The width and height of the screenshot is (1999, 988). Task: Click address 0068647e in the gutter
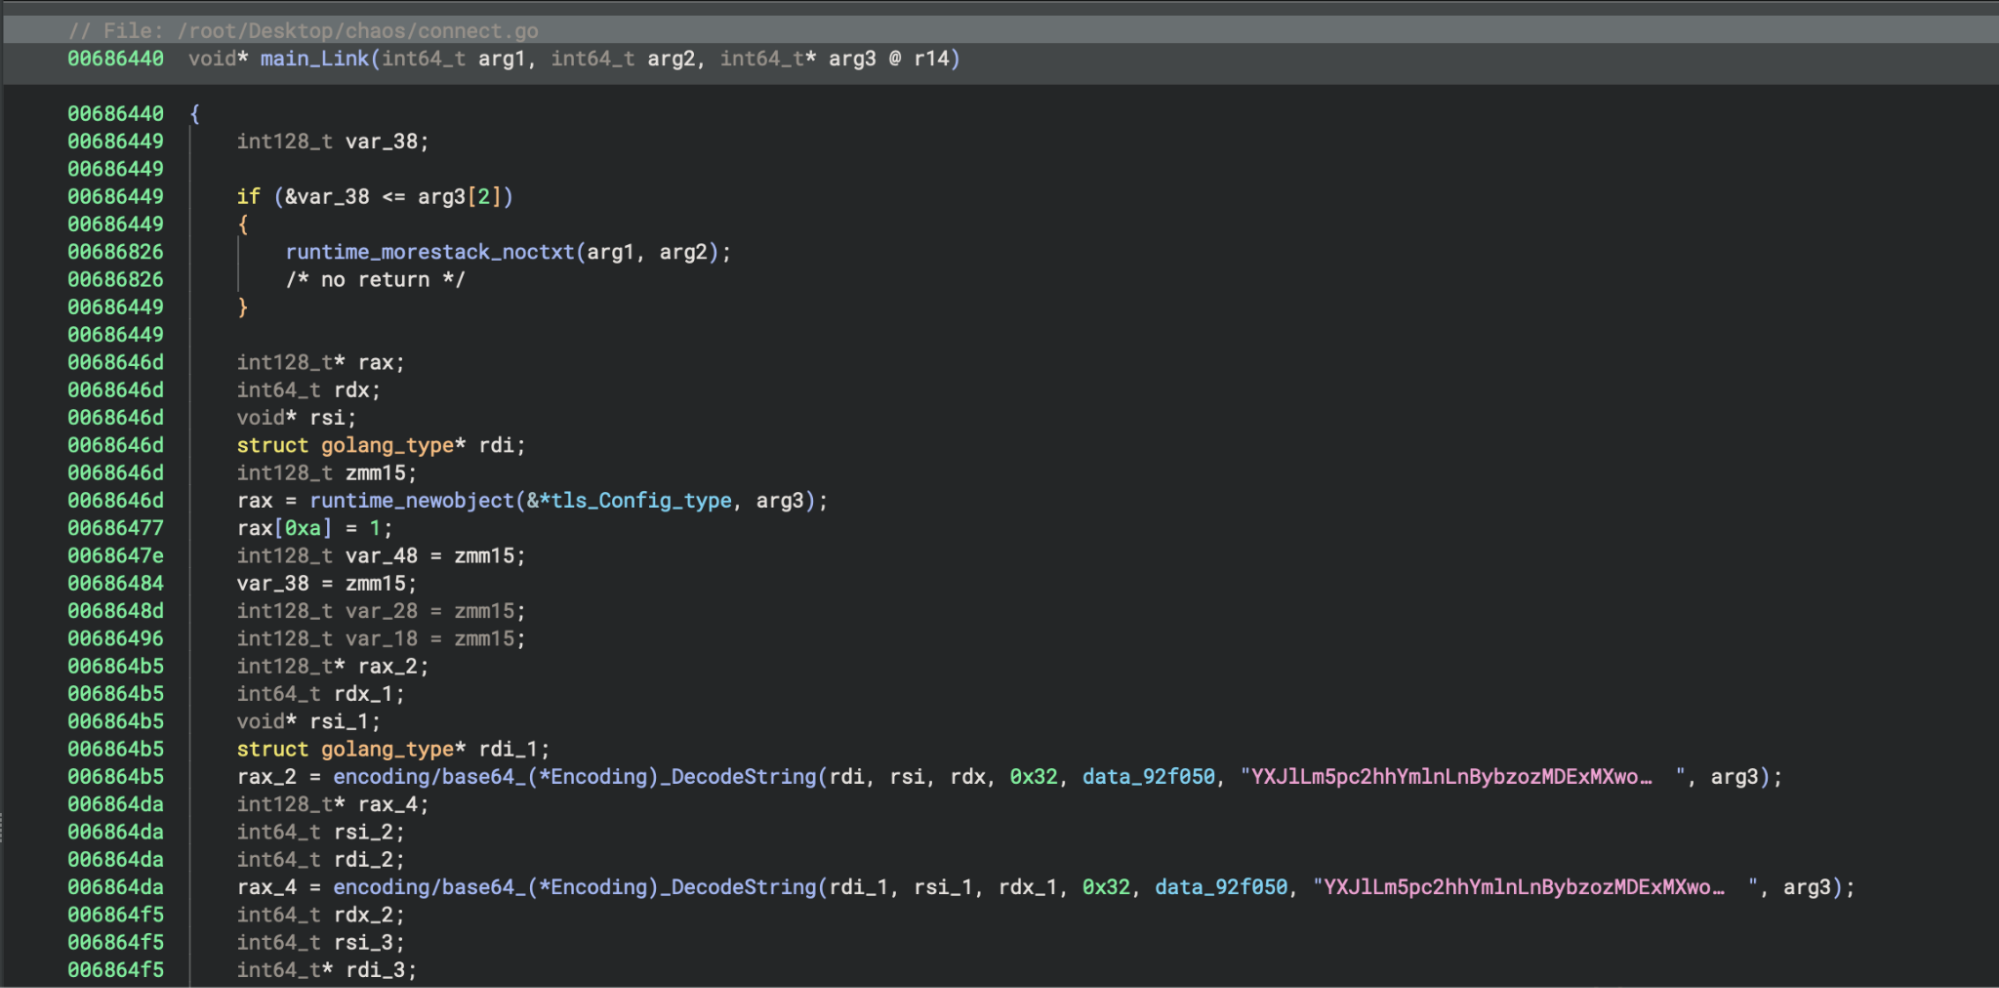pyautogui.click(x=115, y=556)
